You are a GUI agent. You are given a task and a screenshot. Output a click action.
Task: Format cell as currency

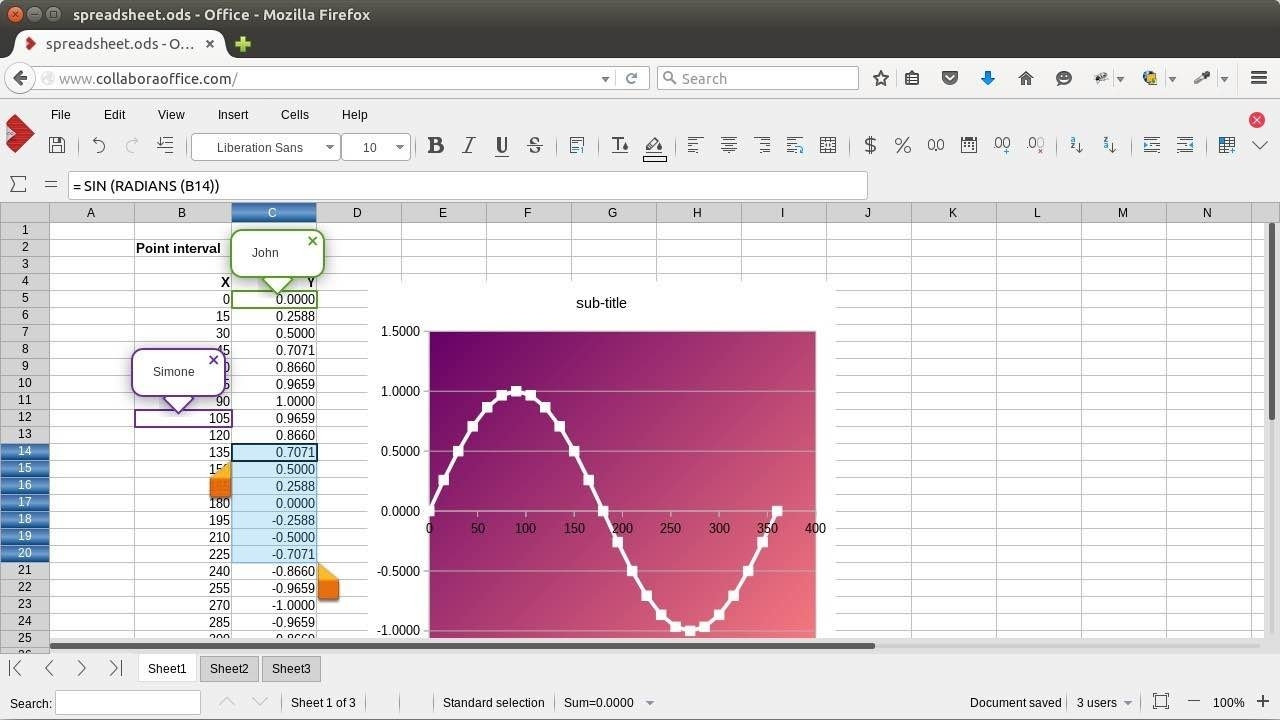(x=870, y=146)
